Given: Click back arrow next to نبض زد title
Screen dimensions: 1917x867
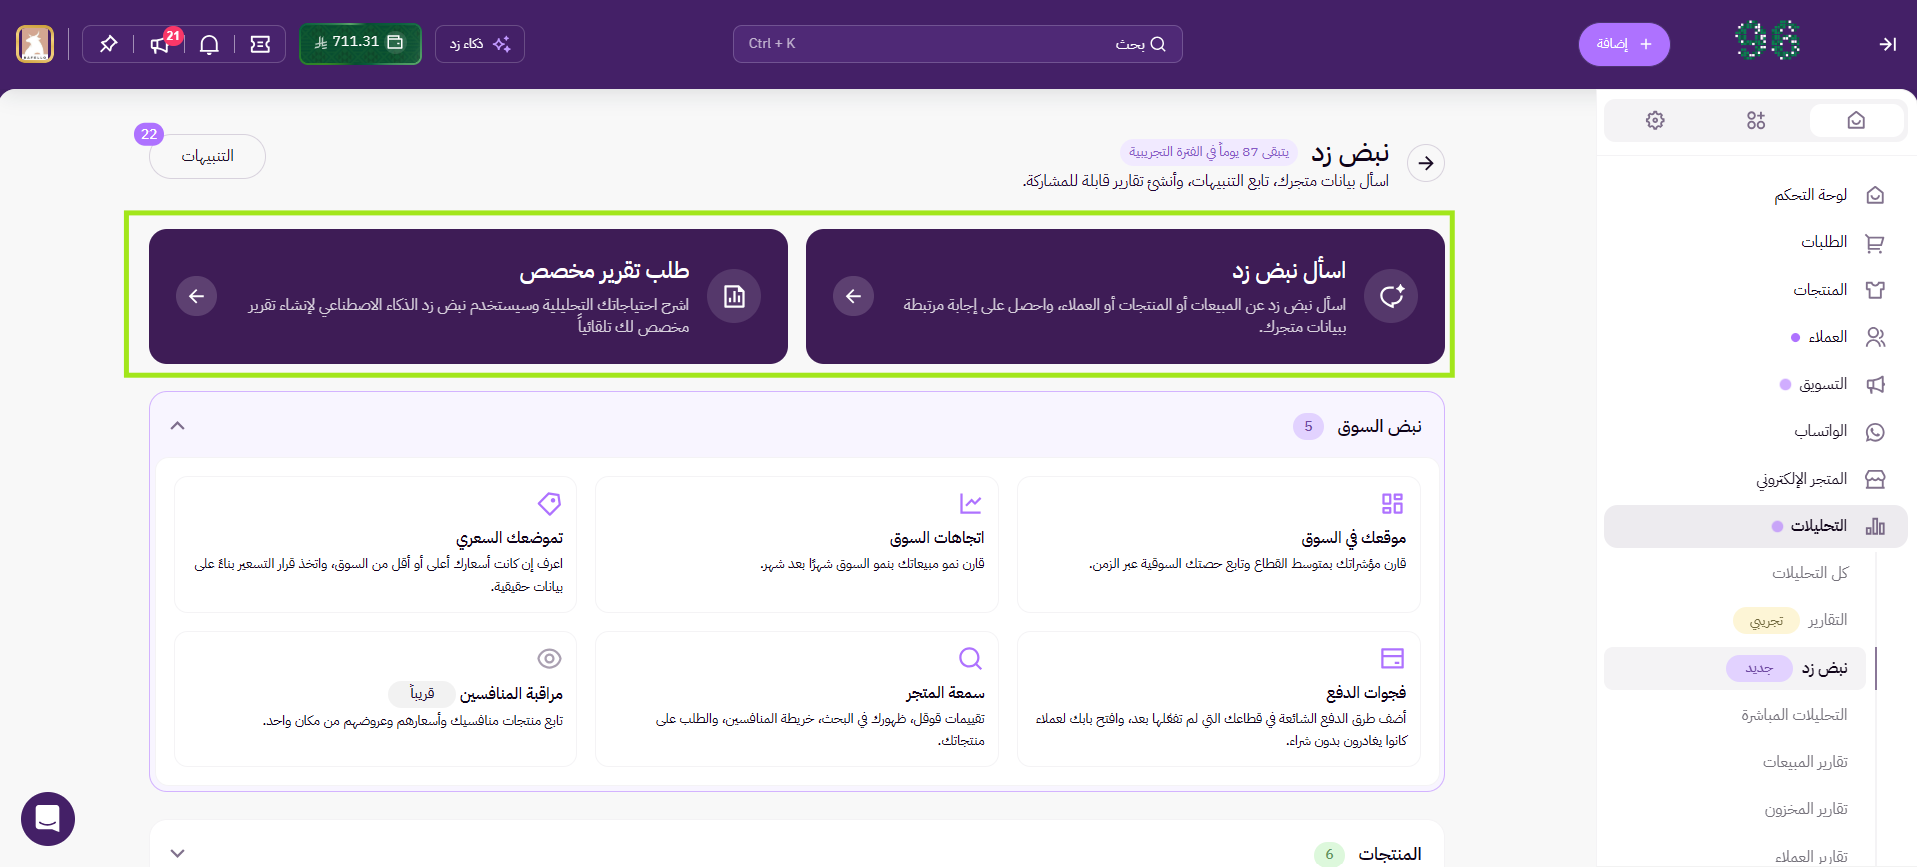Looking at the screenshot, I should click(1426, 163).
